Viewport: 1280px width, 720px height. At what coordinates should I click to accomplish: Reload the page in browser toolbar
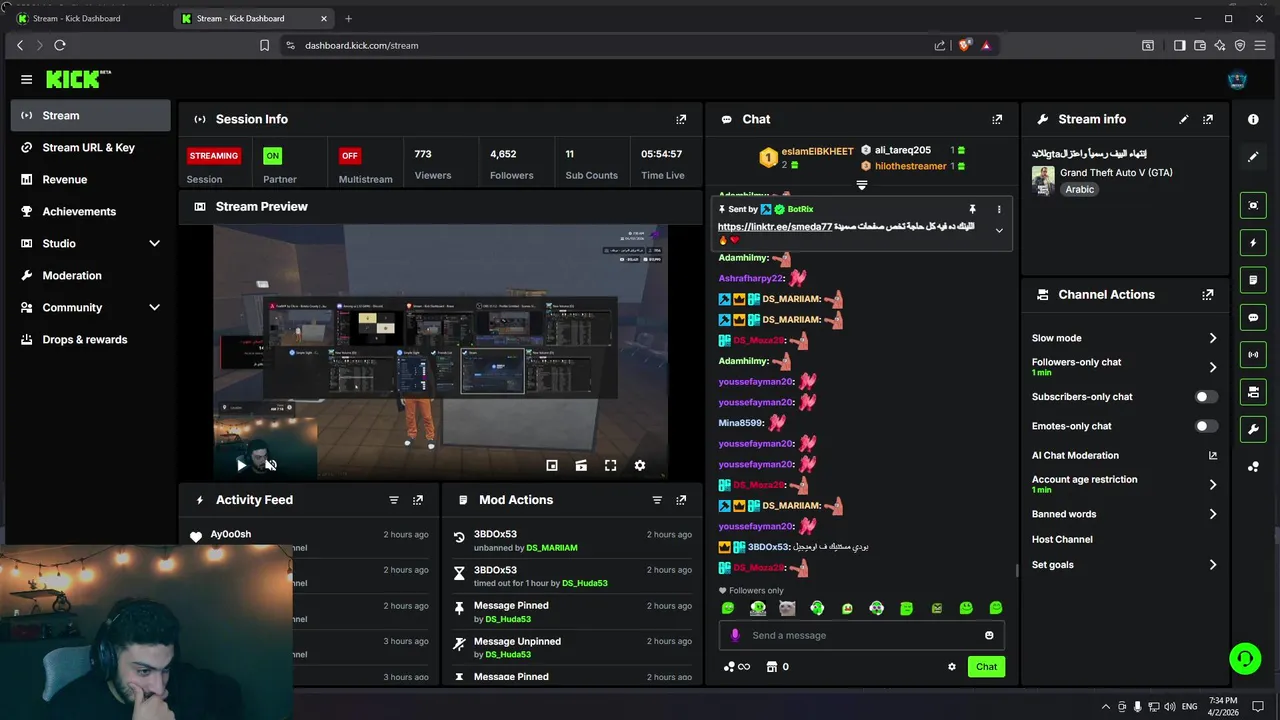click(60, 45)
